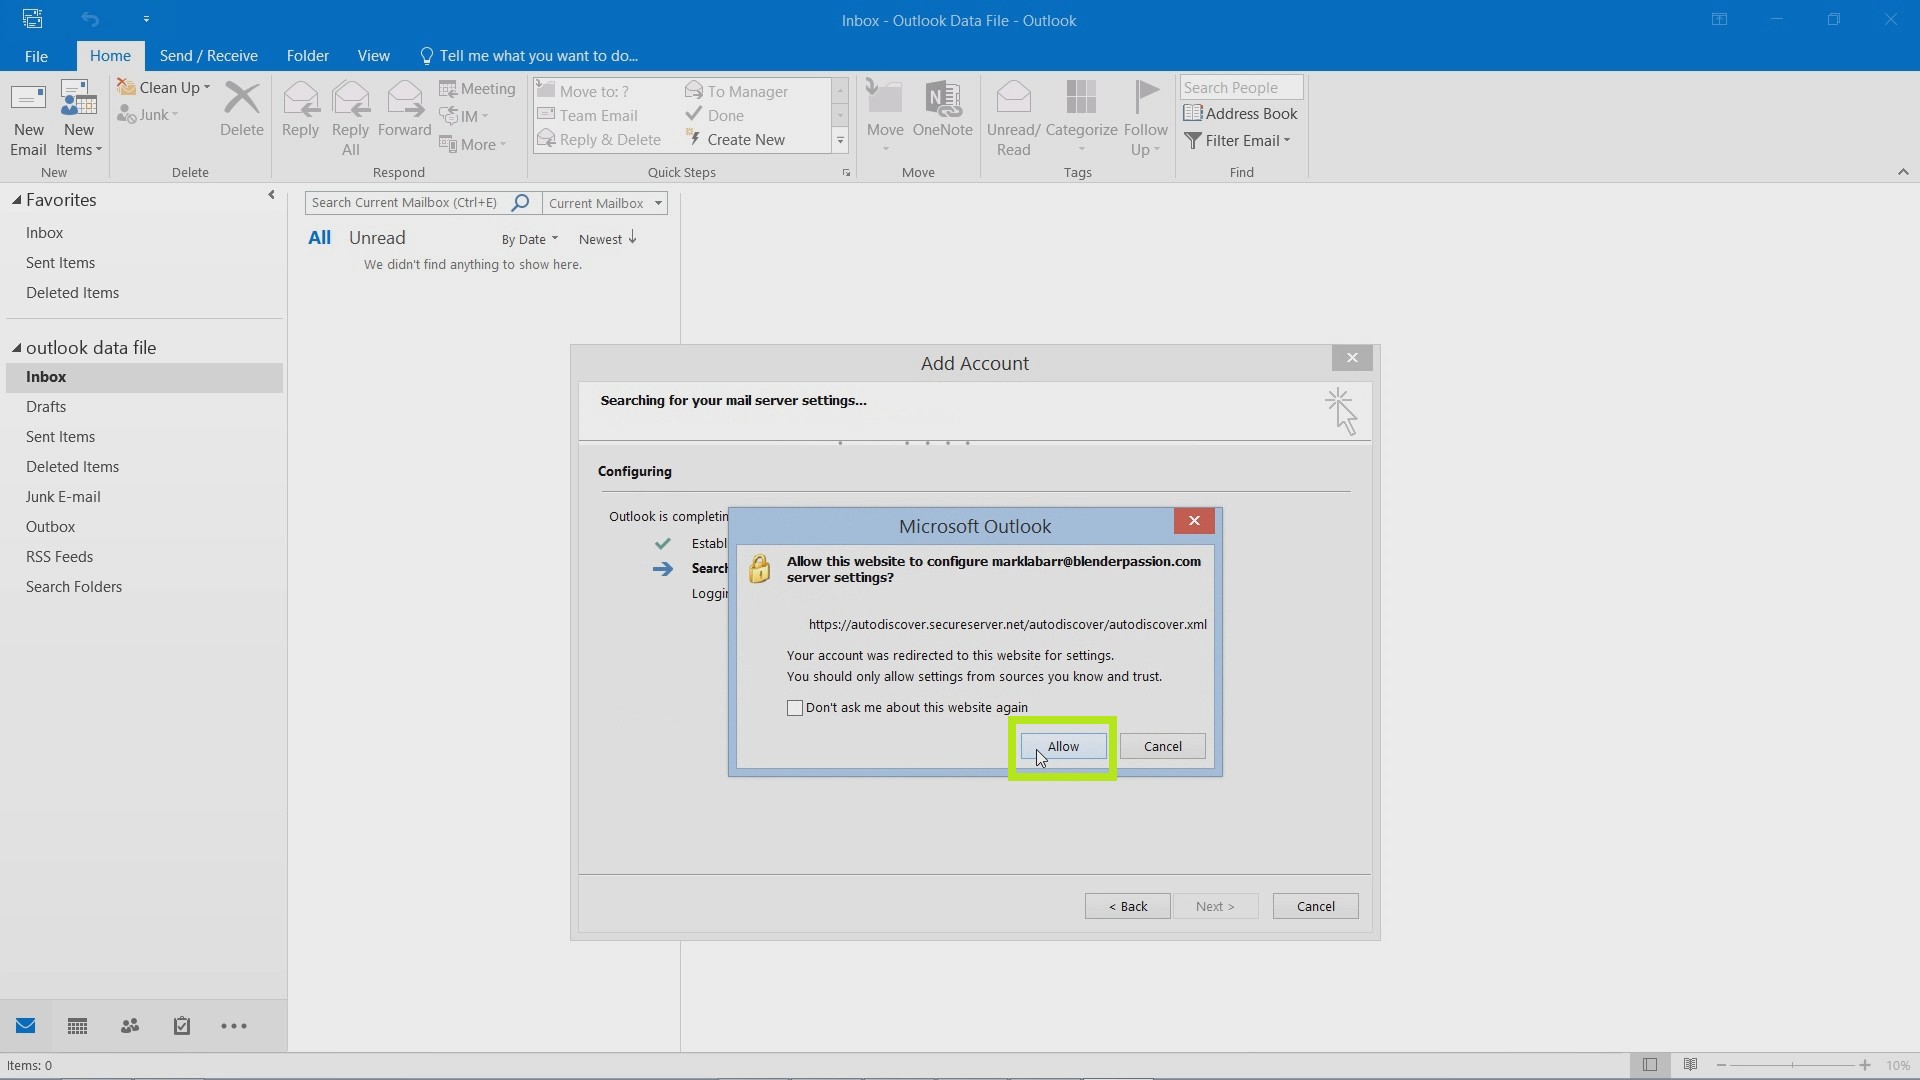Click Allow in Microsoft Outlook dialog
Image resolution: width=1920 pixels, height=1080 pixels.
[1063, 747]
